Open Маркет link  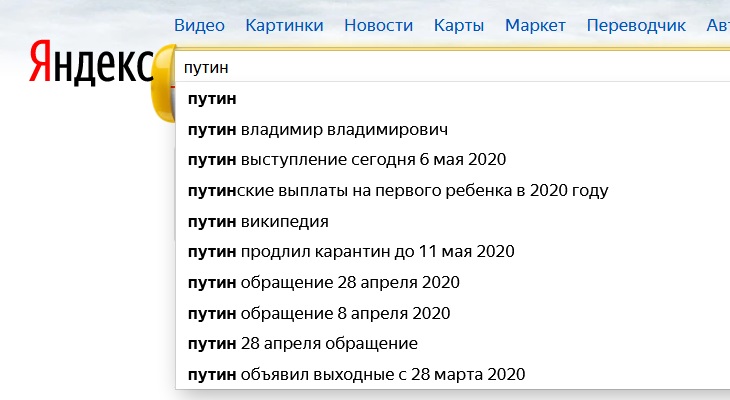coord(535,25)
